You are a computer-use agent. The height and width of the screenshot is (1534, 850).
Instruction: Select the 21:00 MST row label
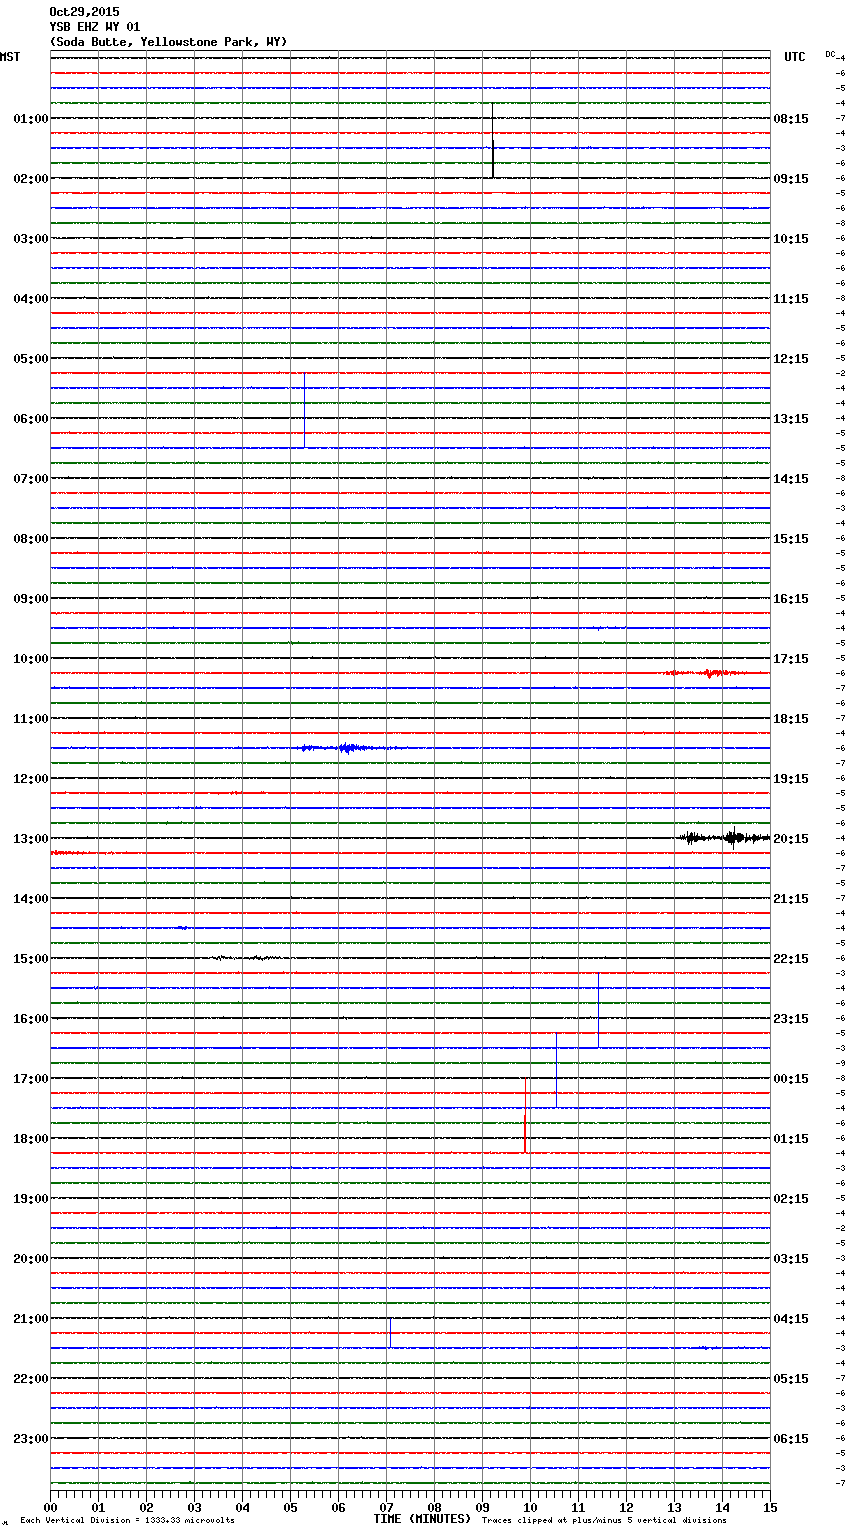31,1319
